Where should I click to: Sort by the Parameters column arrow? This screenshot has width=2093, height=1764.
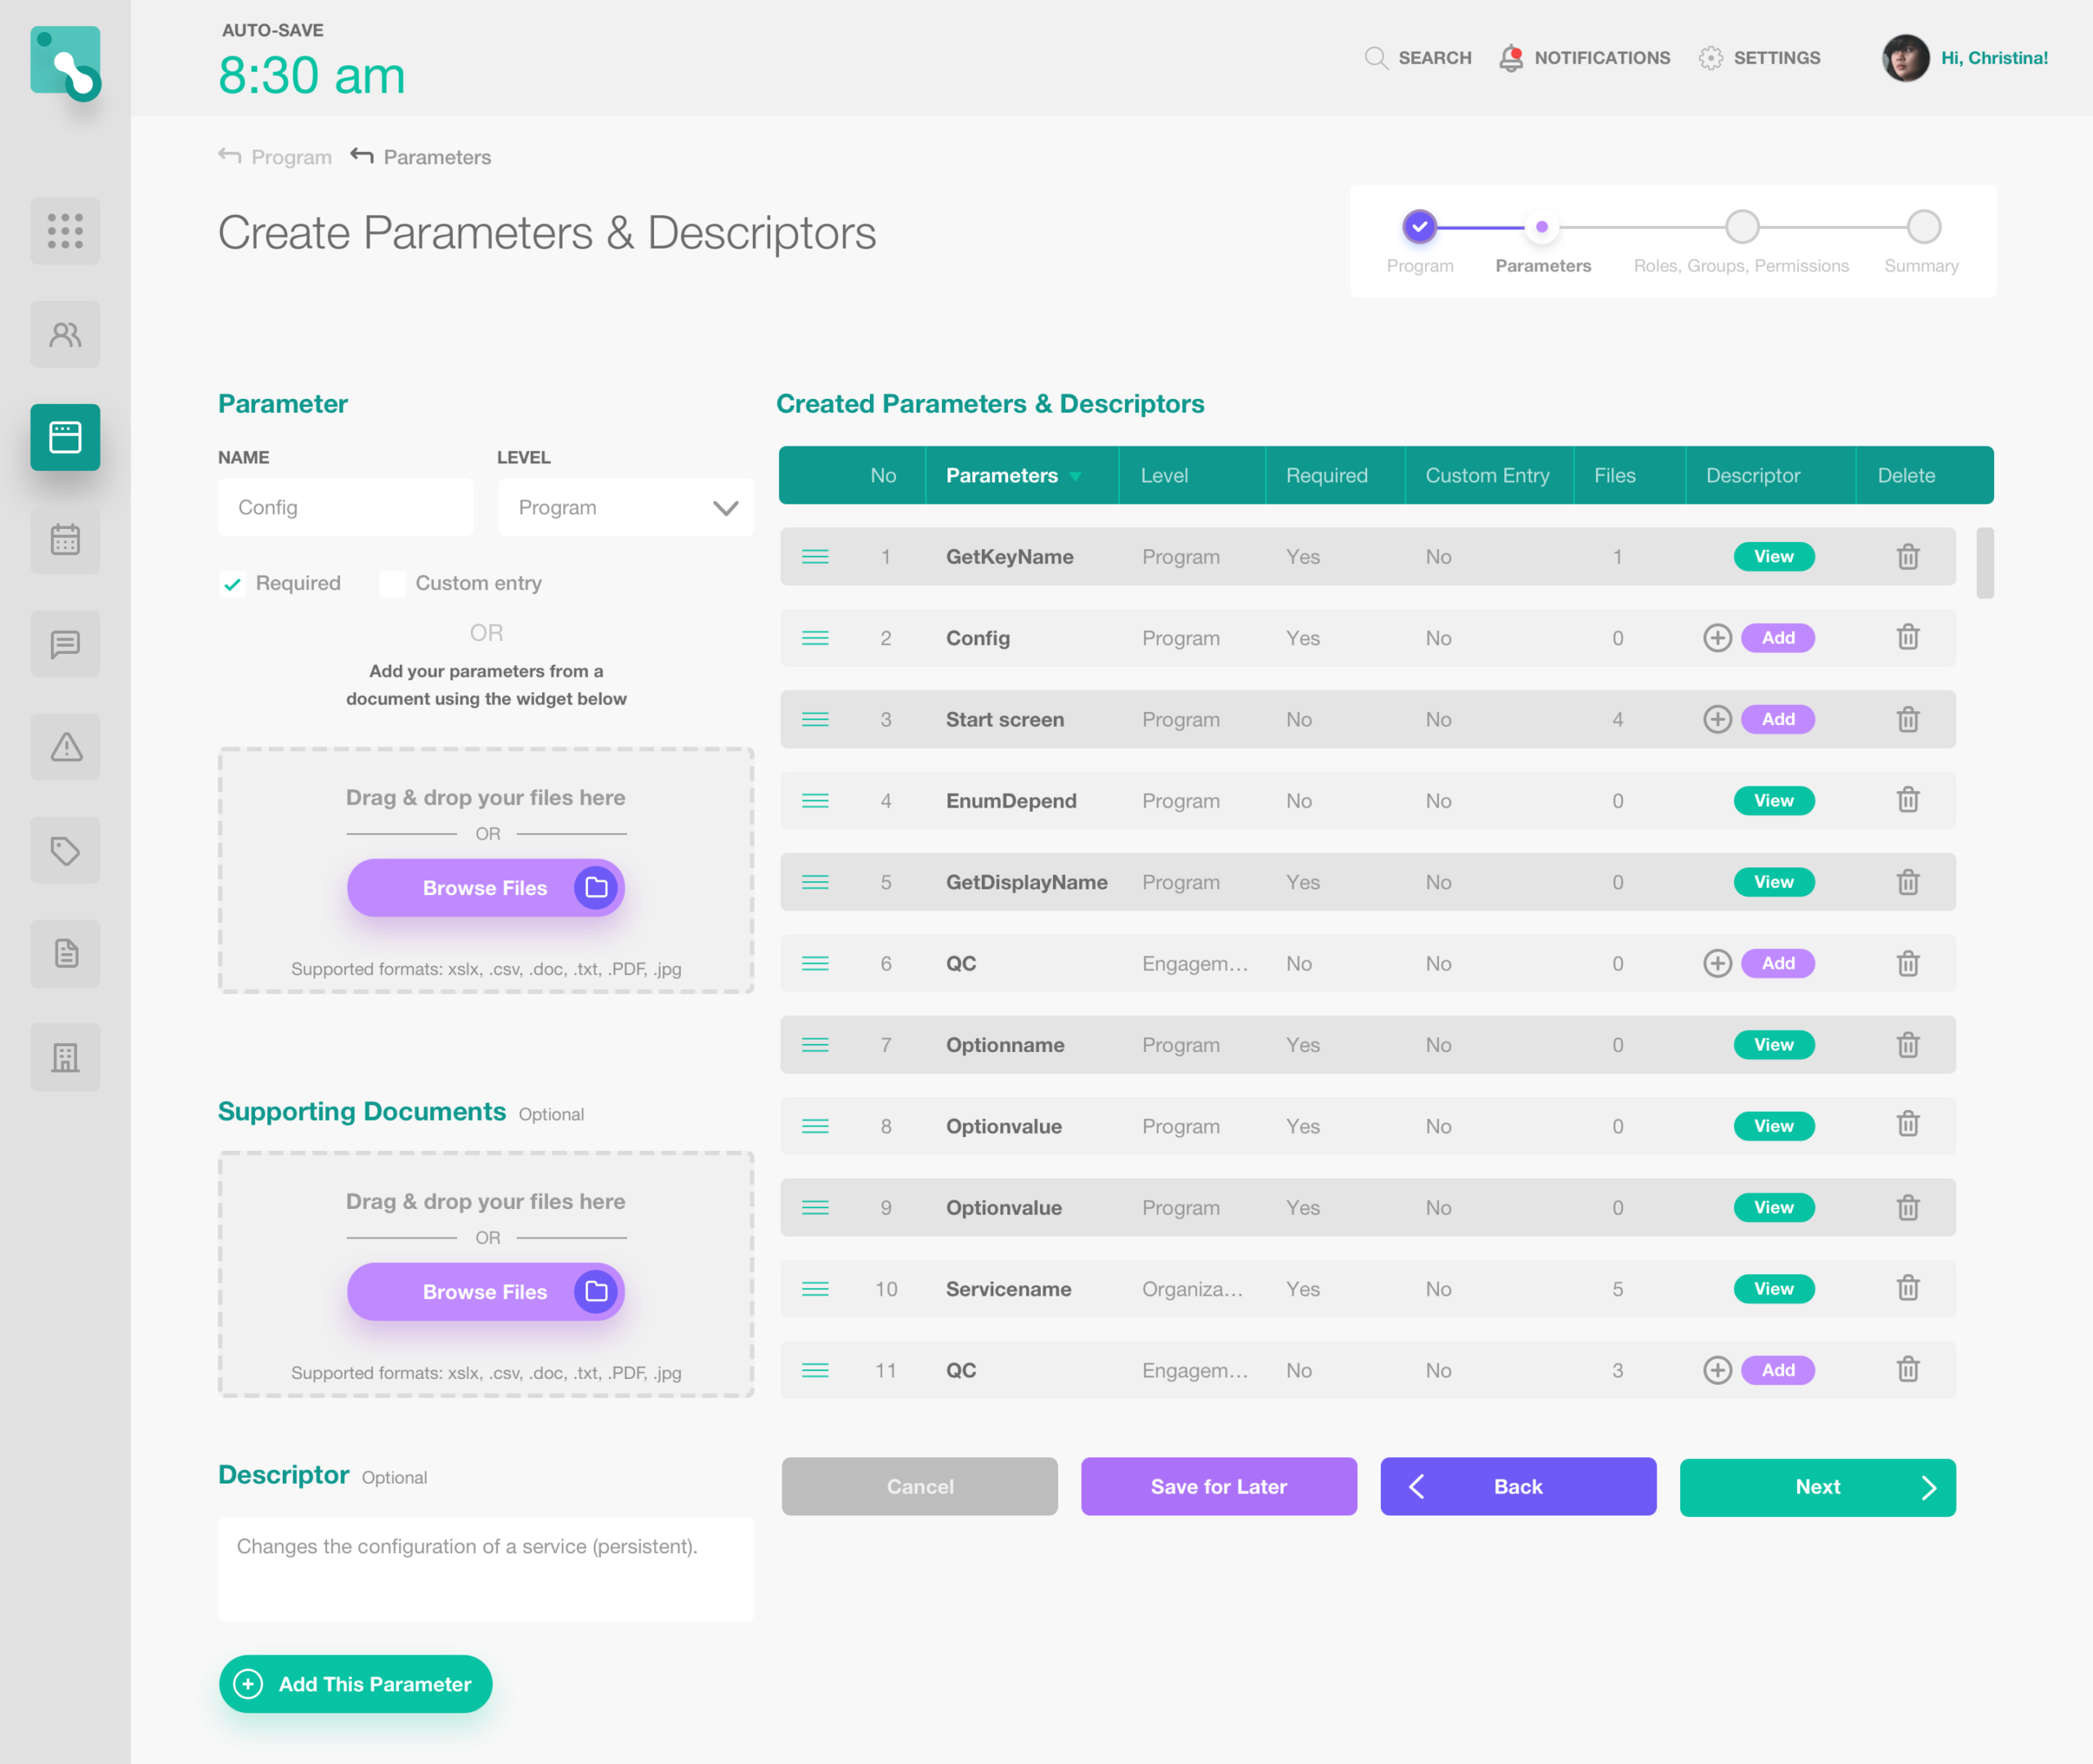1075,476
